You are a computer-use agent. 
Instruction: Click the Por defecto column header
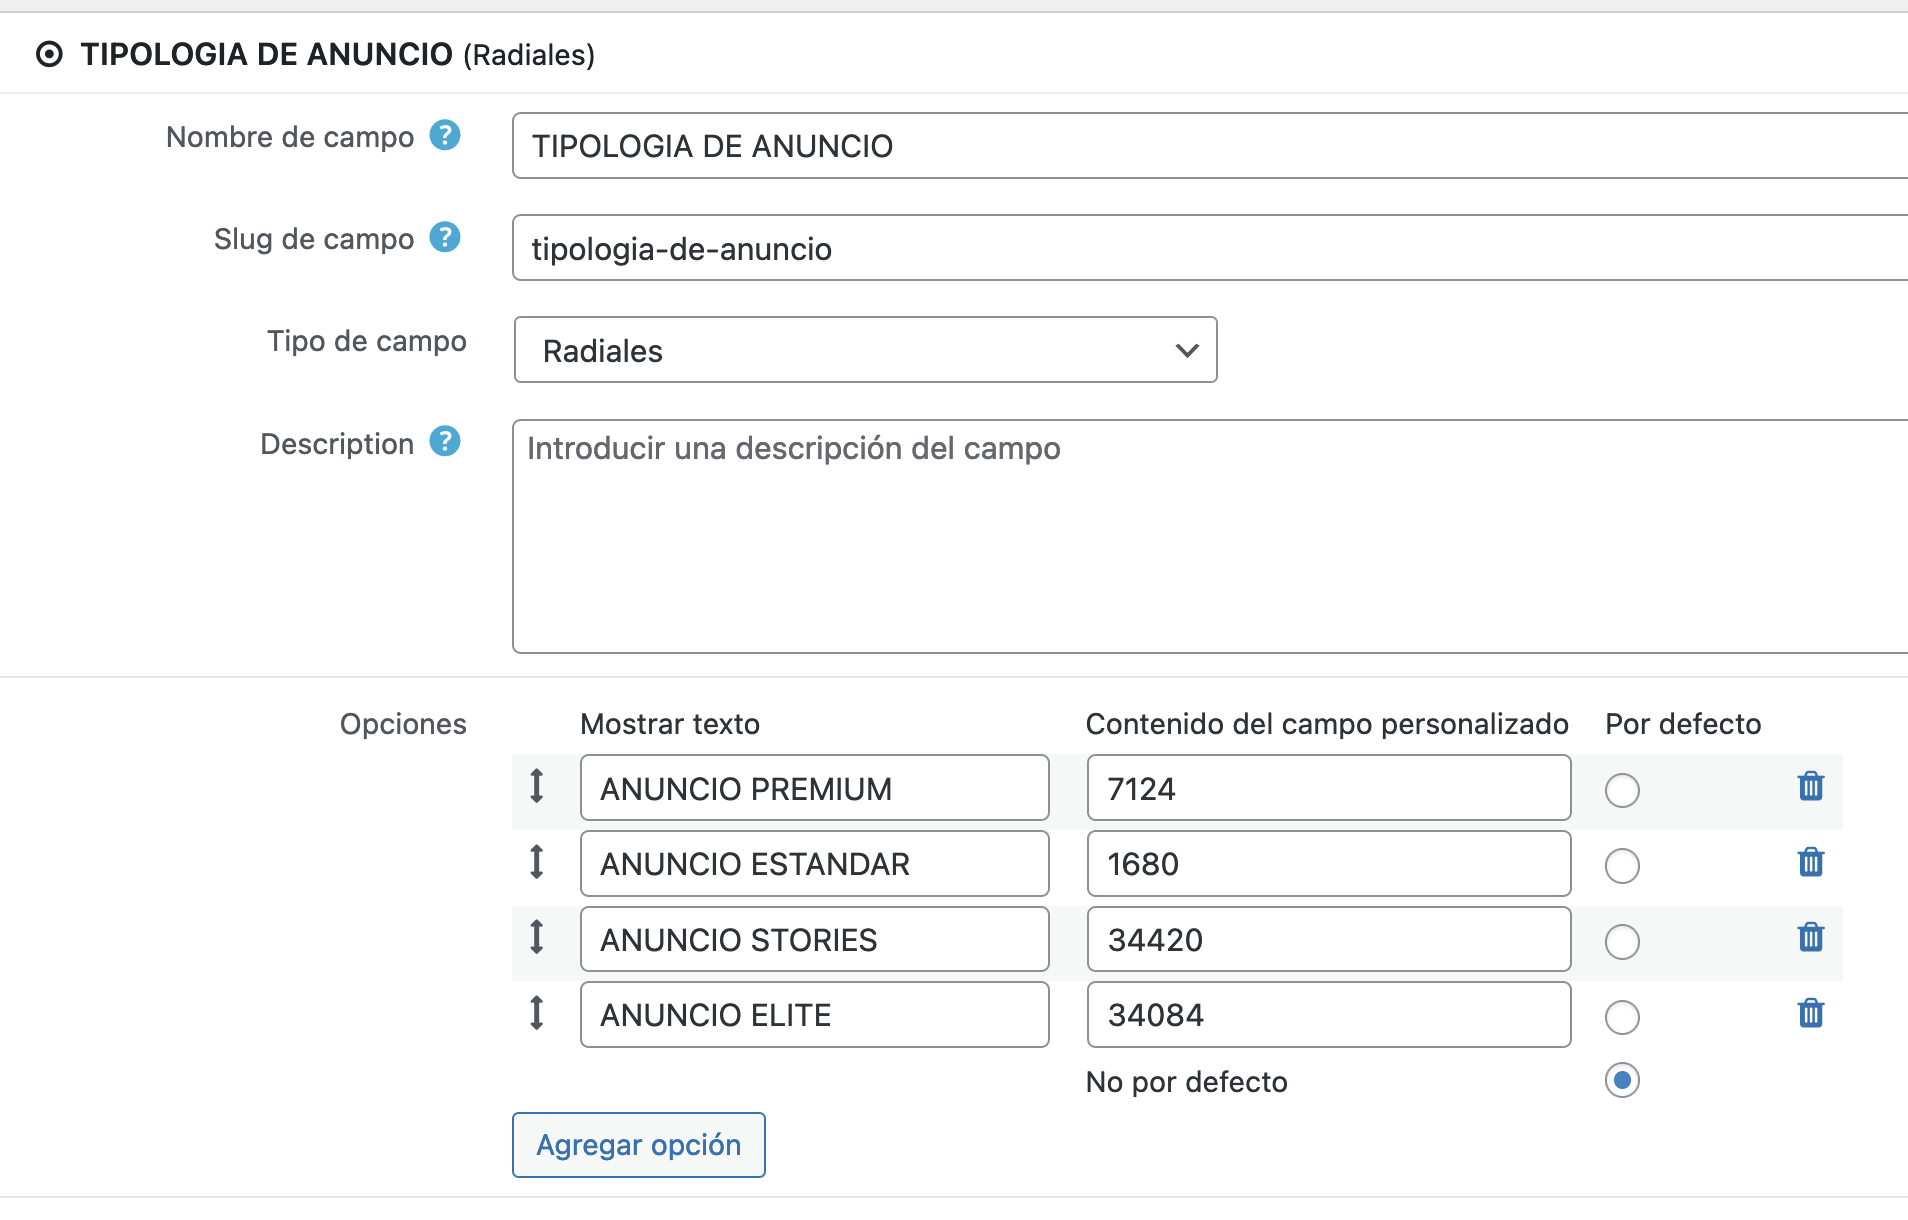tap(1683, 724)
